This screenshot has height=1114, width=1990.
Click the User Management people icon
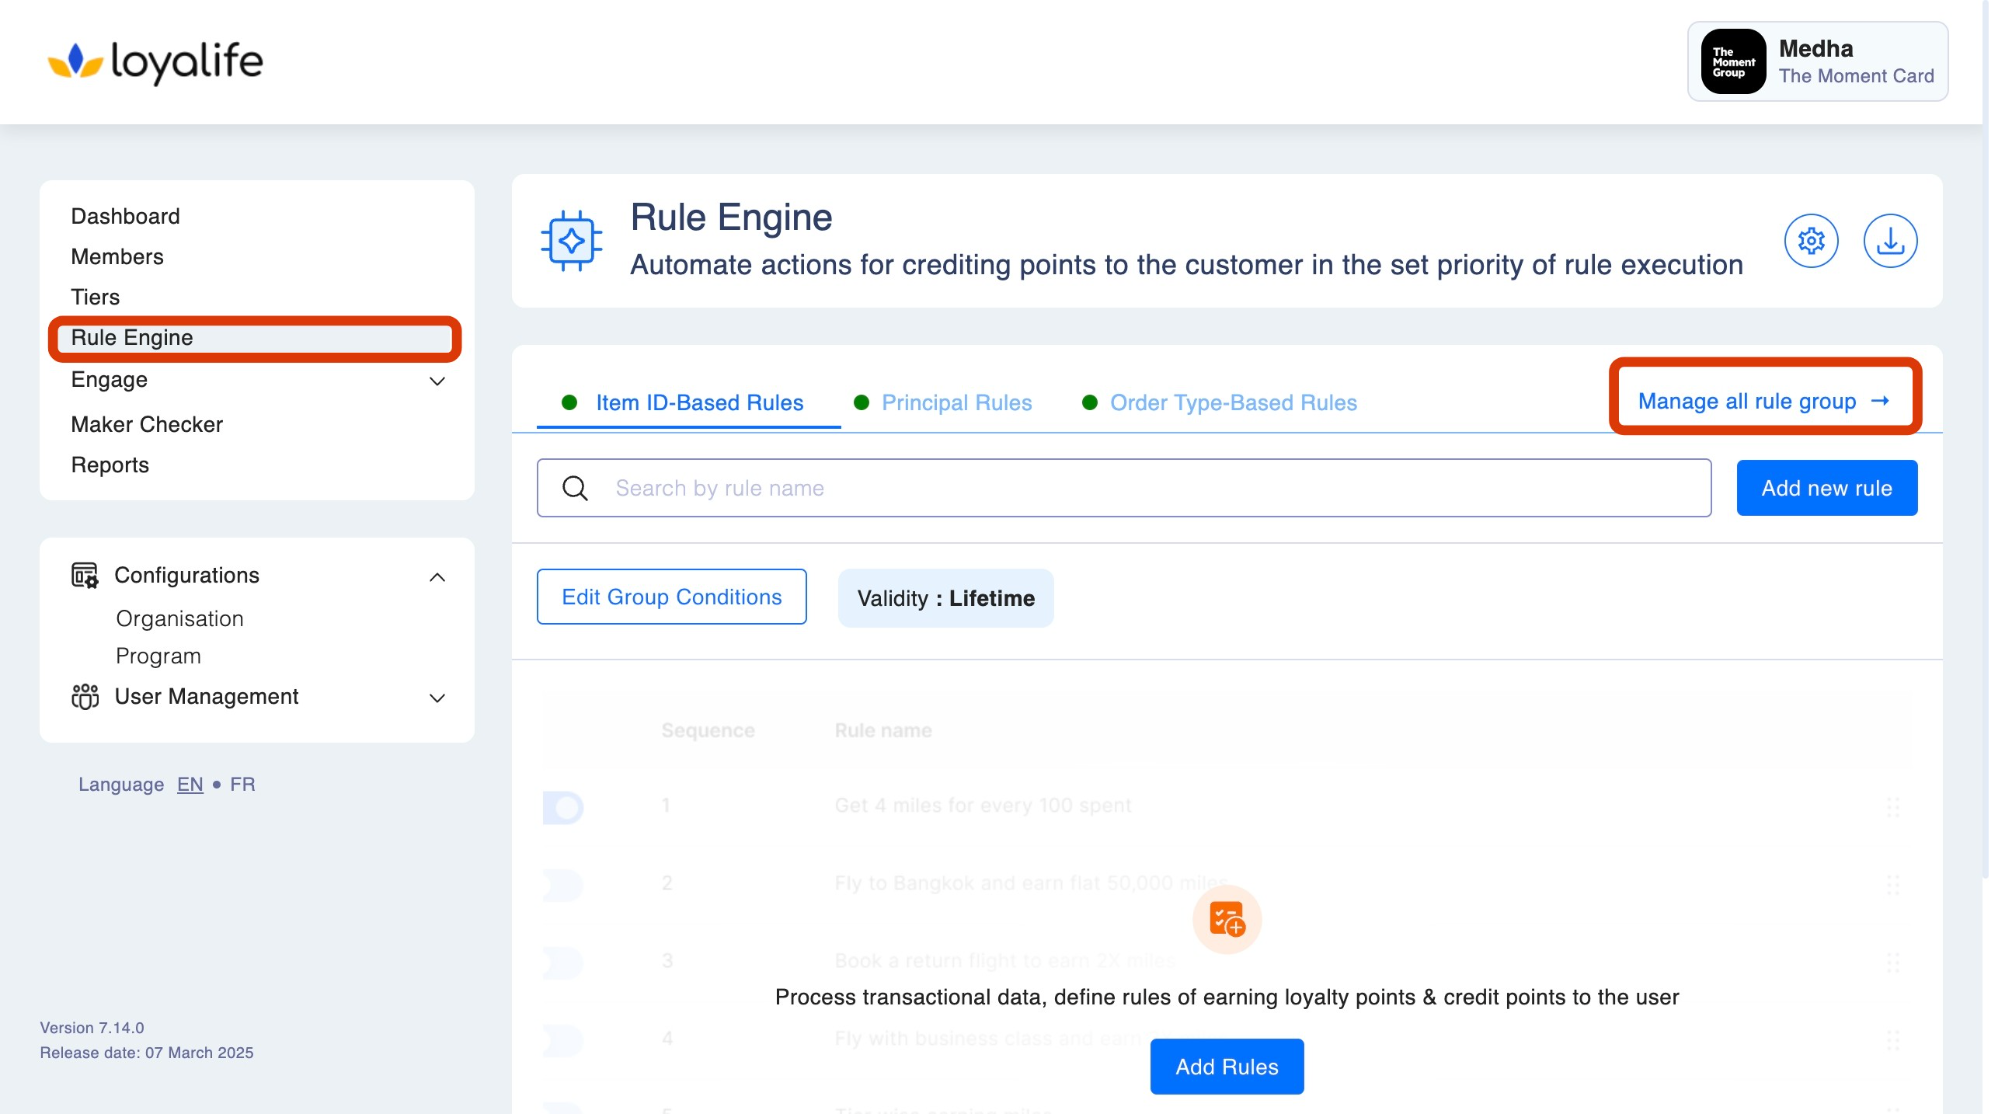[85, 697]
